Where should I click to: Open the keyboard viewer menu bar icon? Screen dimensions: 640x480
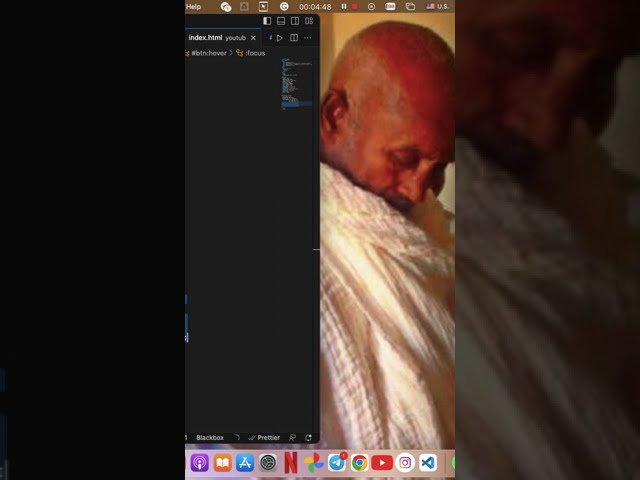click(390, 7)
